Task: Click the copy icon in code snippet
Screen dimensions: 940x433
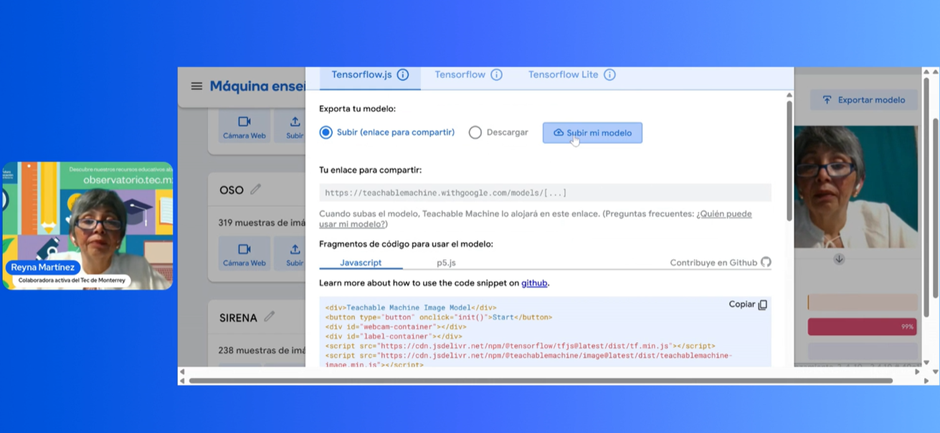Action: click(x=762, y=305)
